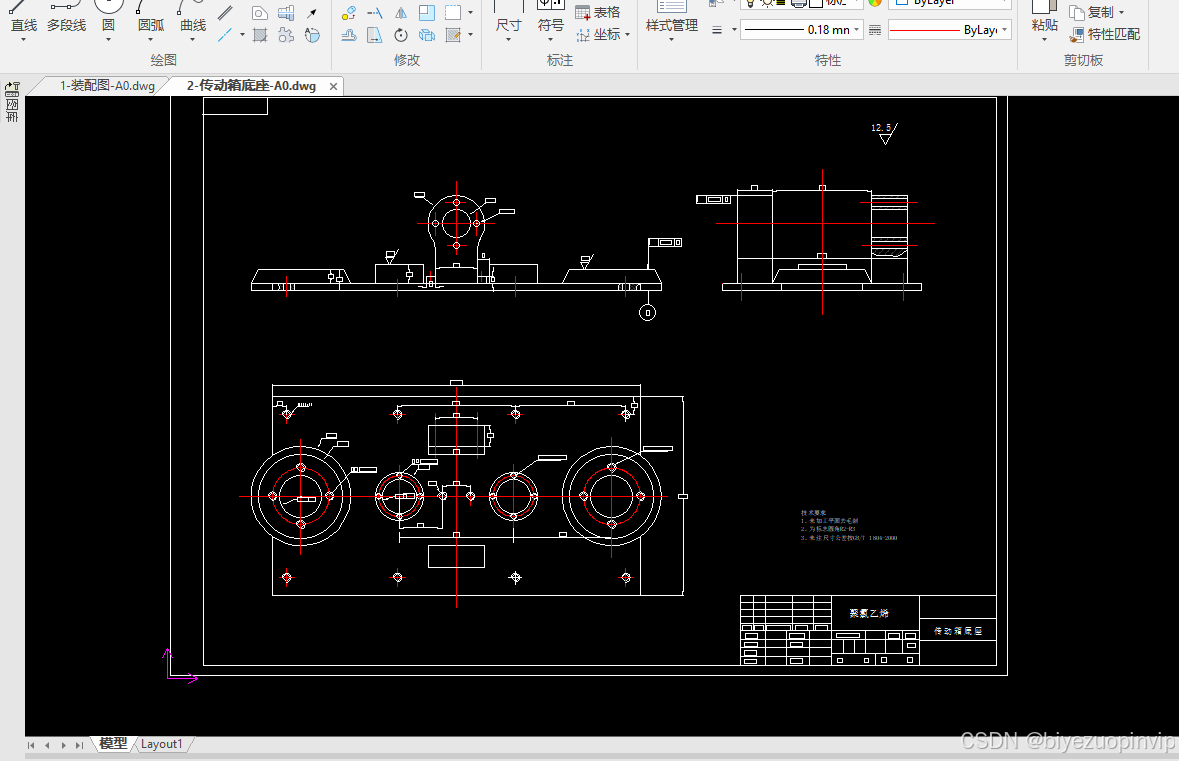This screenshot has height=761, width=1179.
Task: Go to the last layout tab arrow
Action: [79, 745]
